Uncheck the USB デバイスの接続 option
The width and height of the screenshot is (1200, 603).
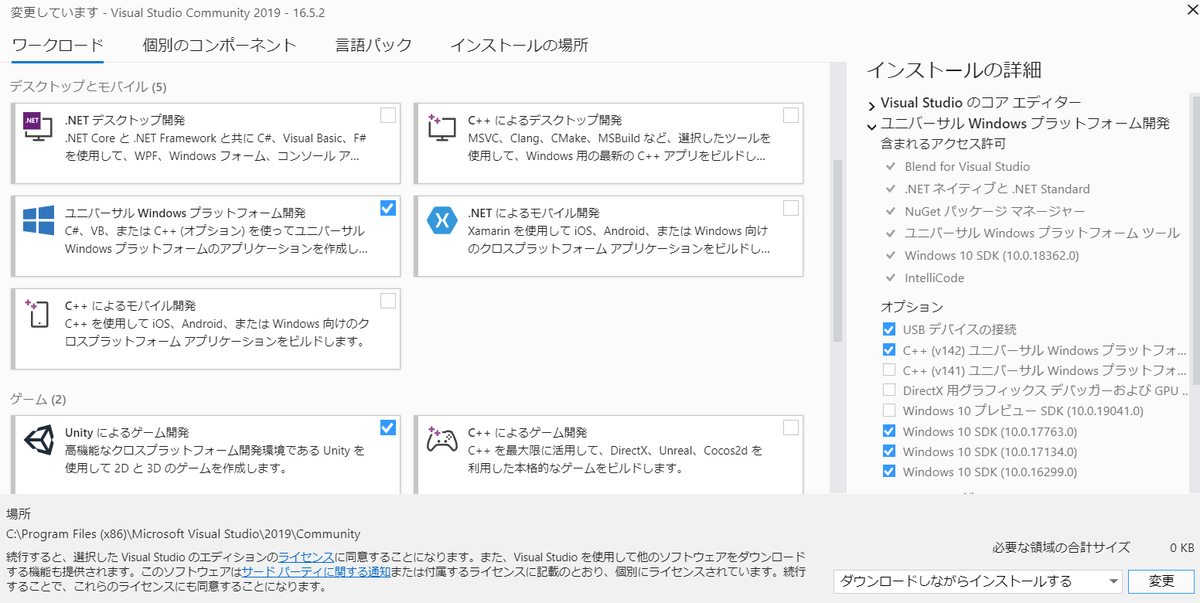coord(889,329)
